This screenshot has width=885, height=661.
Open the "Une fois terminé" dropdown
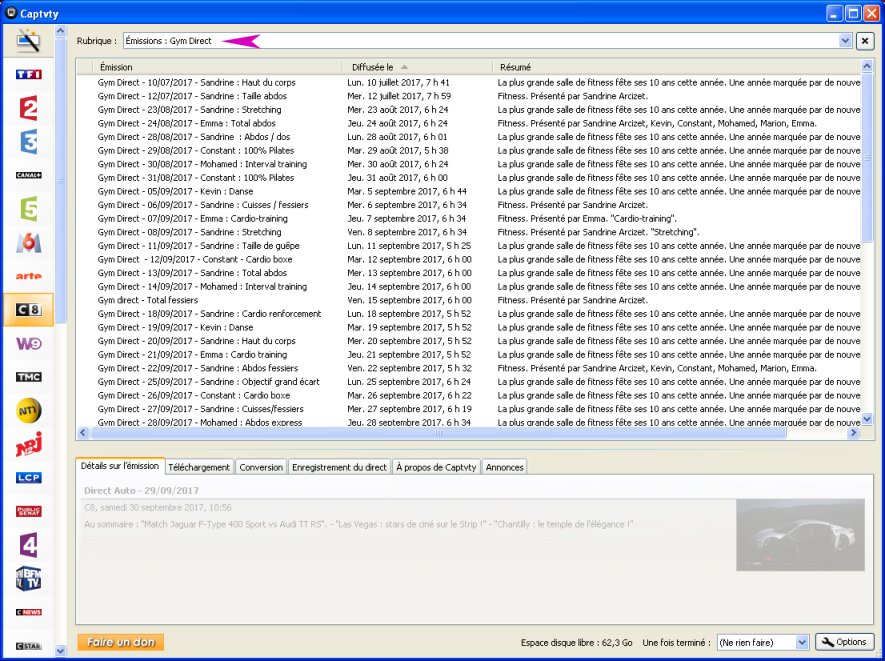[801, 642]
